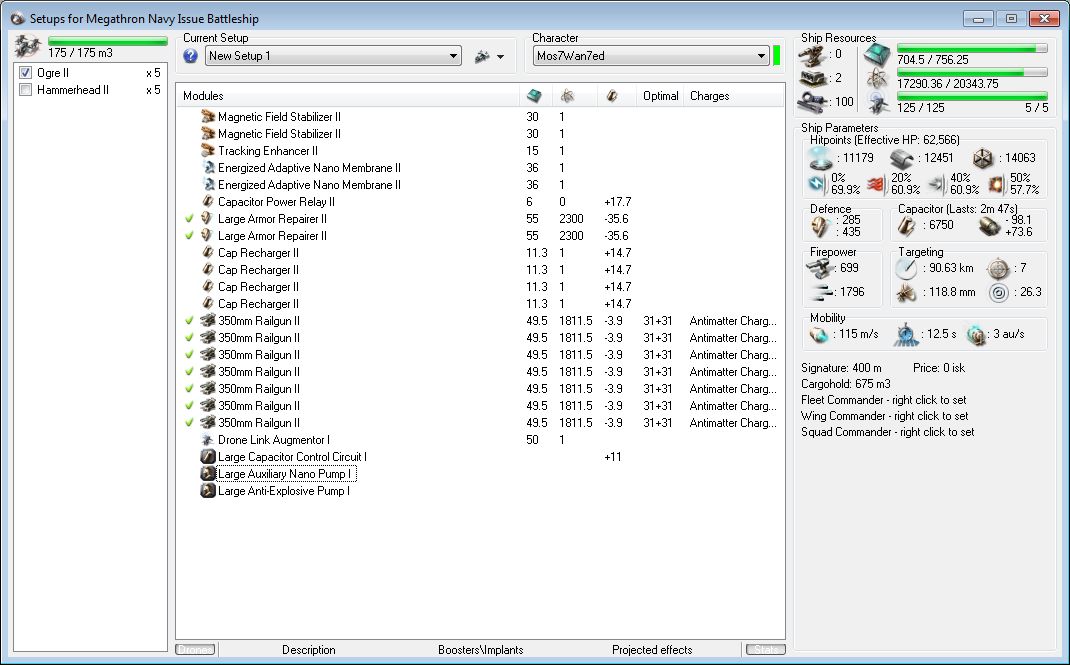Click the launcher hardpoints icon in Ship Resources
The image size is (1070, 665).
pyautogui.click(x=813, y=78)
